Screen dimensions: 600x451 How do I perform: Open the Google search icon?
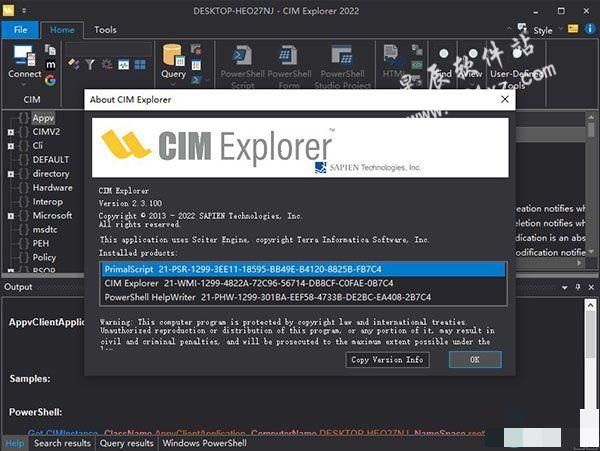[51, 80]
